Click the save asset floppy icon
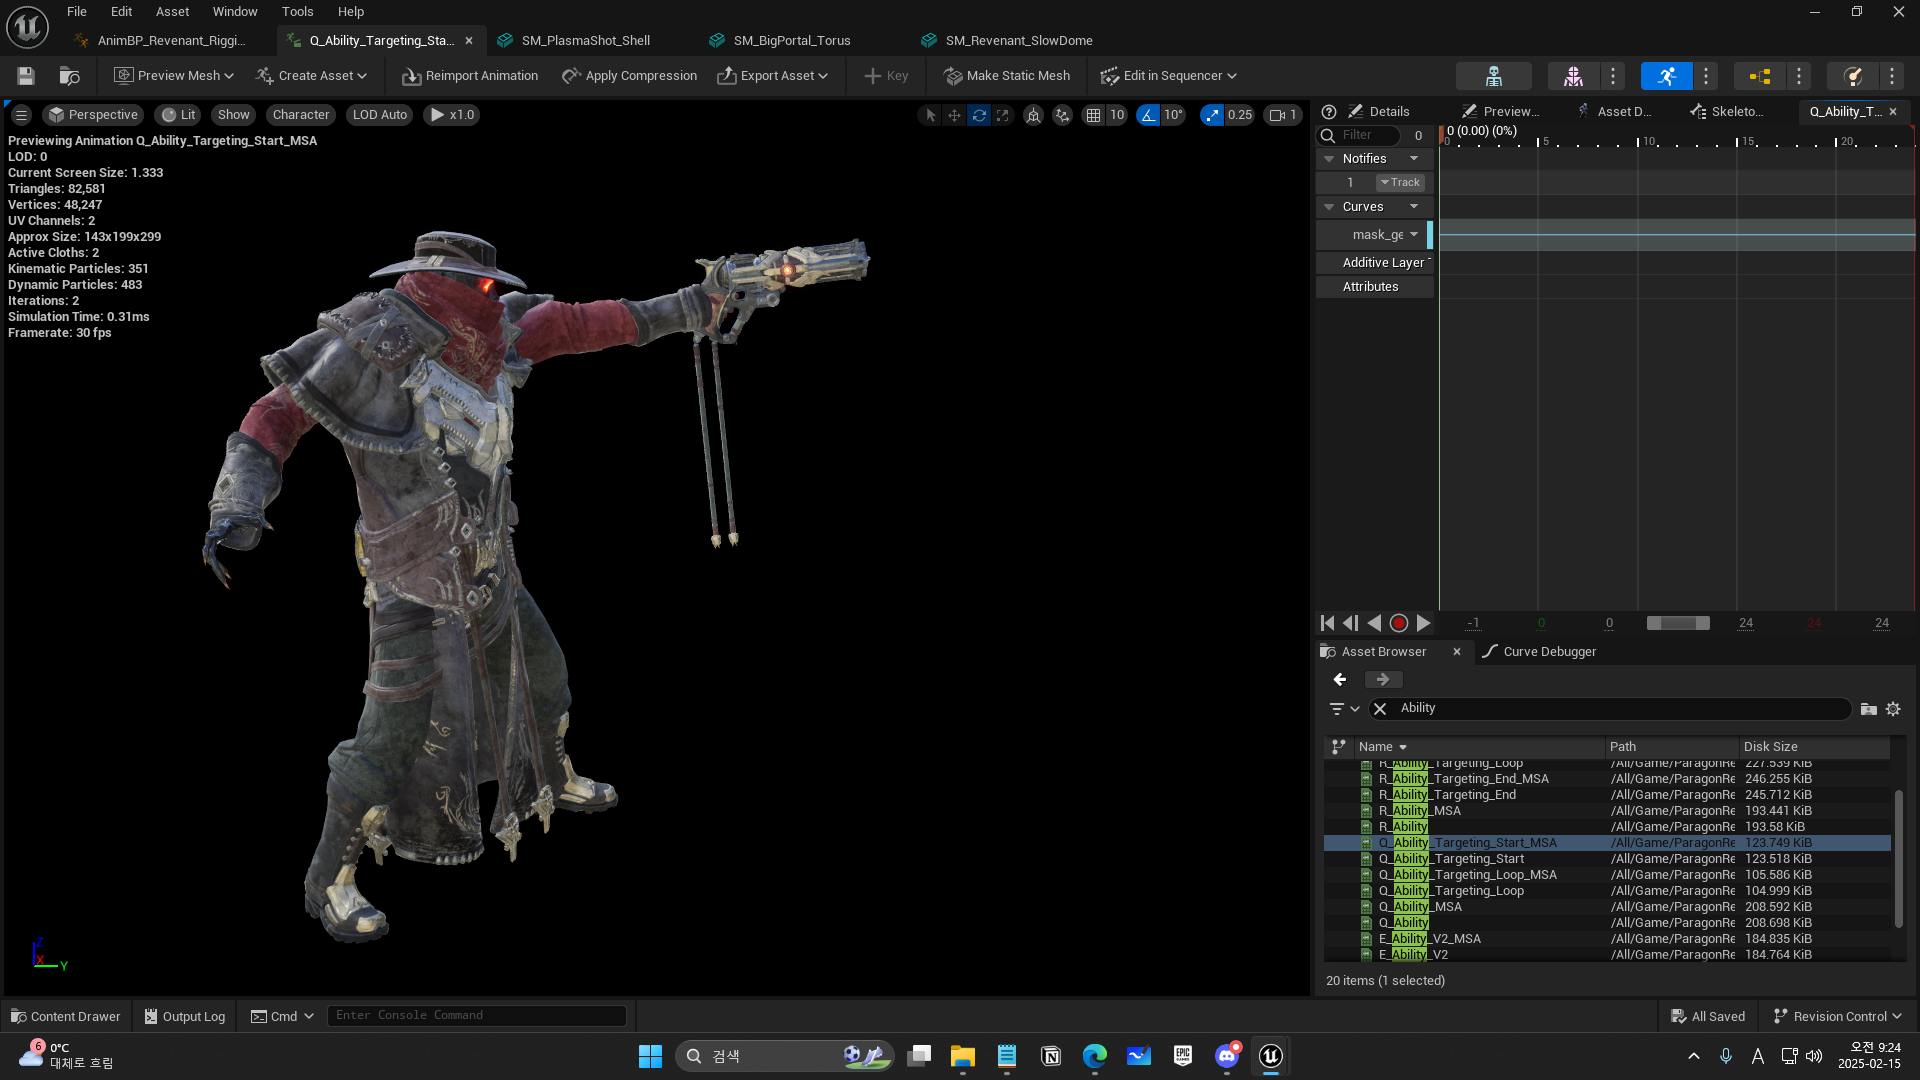The image size is (1920, 1080). coord(26,76)
